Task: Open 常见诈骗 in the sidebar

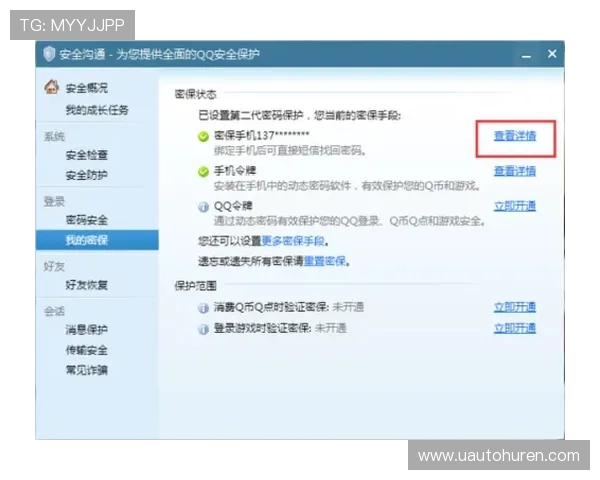Action: click(x=86, y=370)
